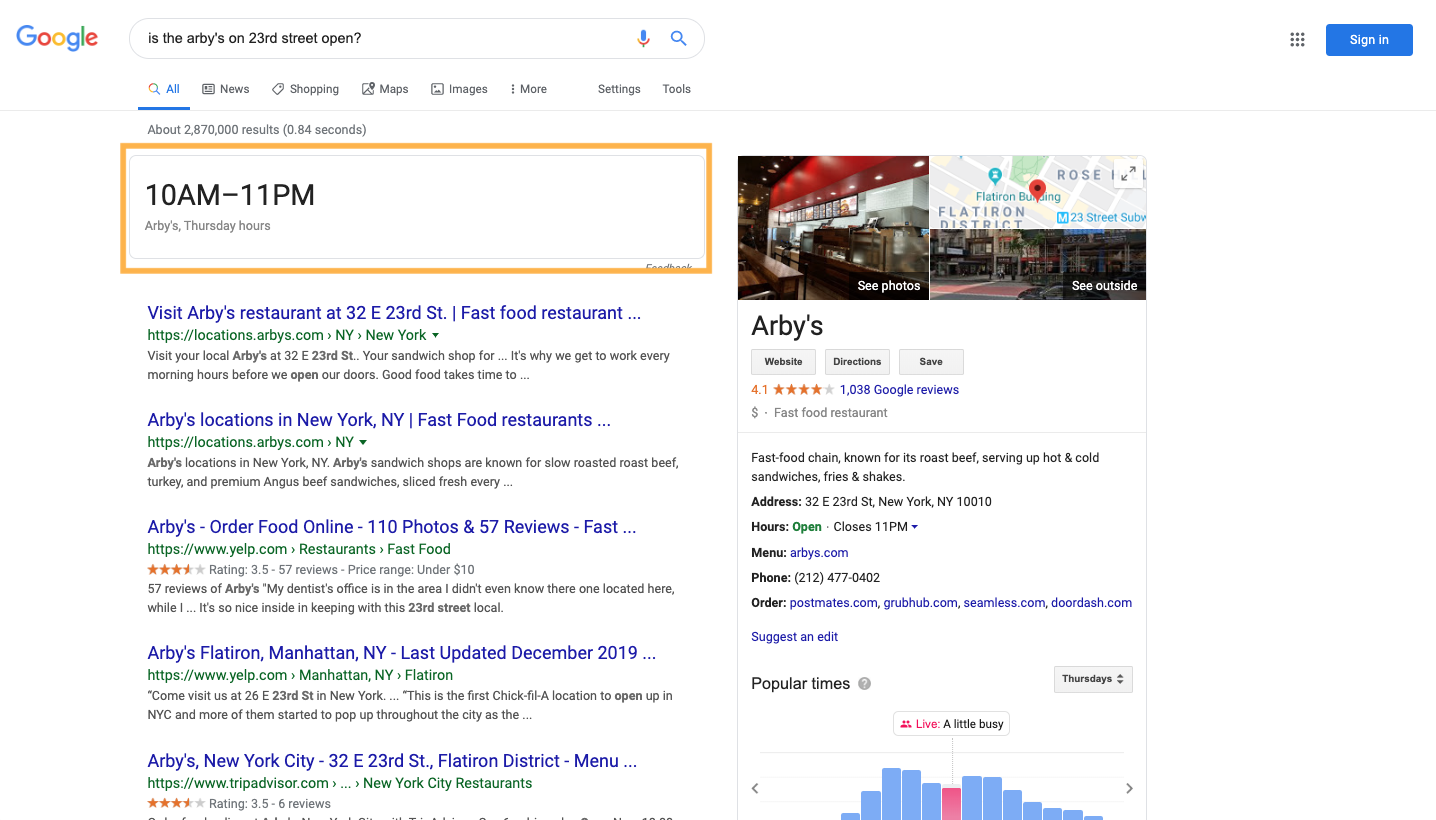Screen dimensions: 1436x820
Task: Click the 'Live: A little busy' label
Action: (x=952, y=724)
